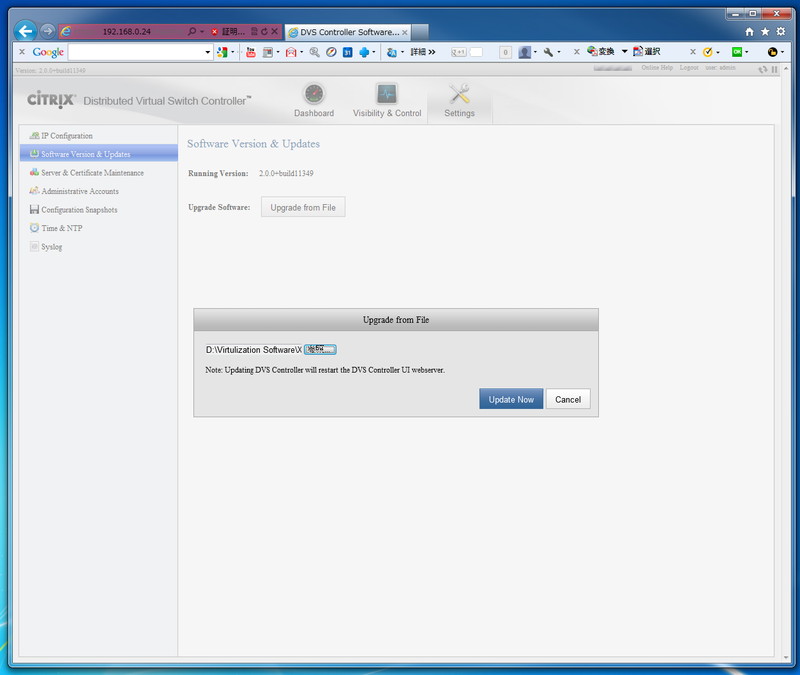Click the certificate error indicator
Screen dimensions: 800x675
tap(229, 32)
